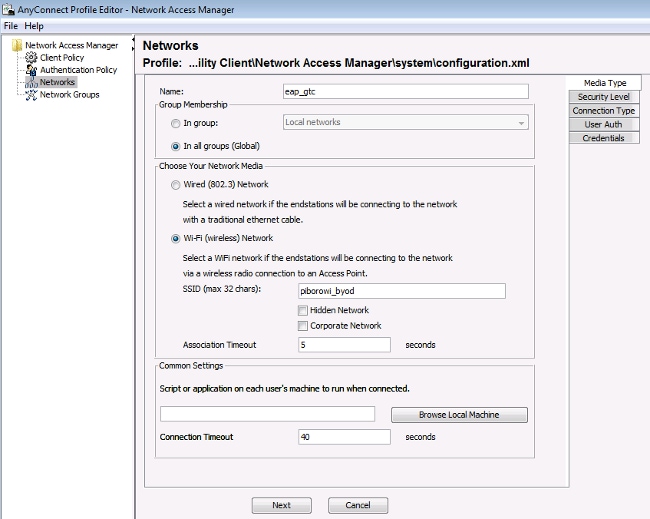The image size is (650, 519).
Task: Open the Help menu
Action: [x=34, y=26]
